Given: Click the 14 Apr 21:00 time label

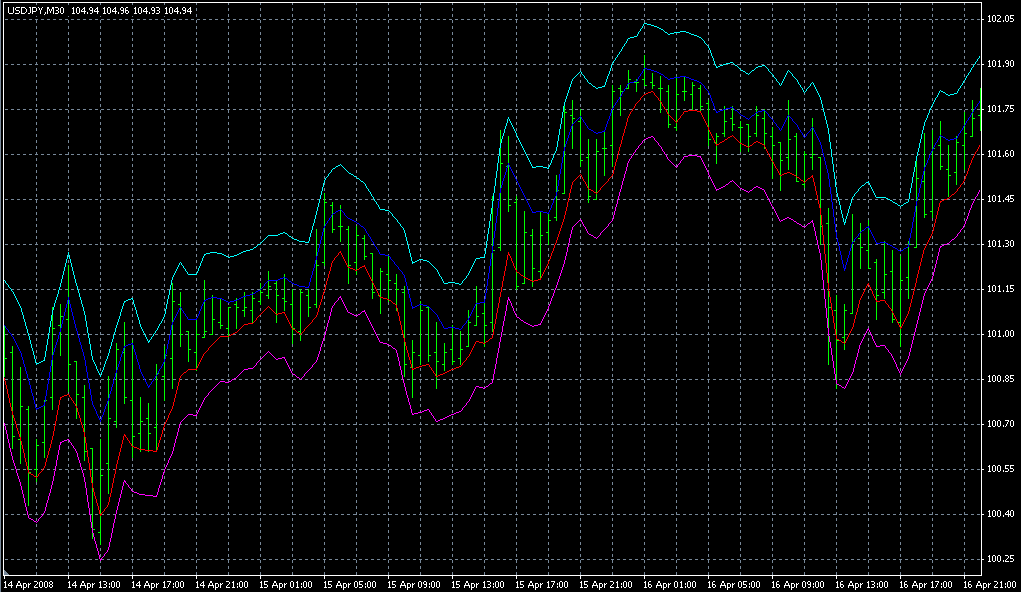Looking at the screenshot, I should click(x=220, y=584).
